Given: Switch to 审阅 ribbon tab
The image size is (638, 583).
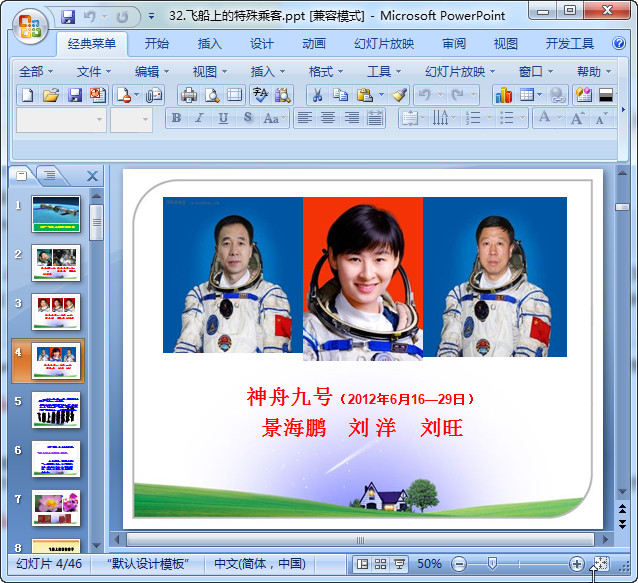Looking at the screenshot, I should pyautogui.click(x=454, y=43).
